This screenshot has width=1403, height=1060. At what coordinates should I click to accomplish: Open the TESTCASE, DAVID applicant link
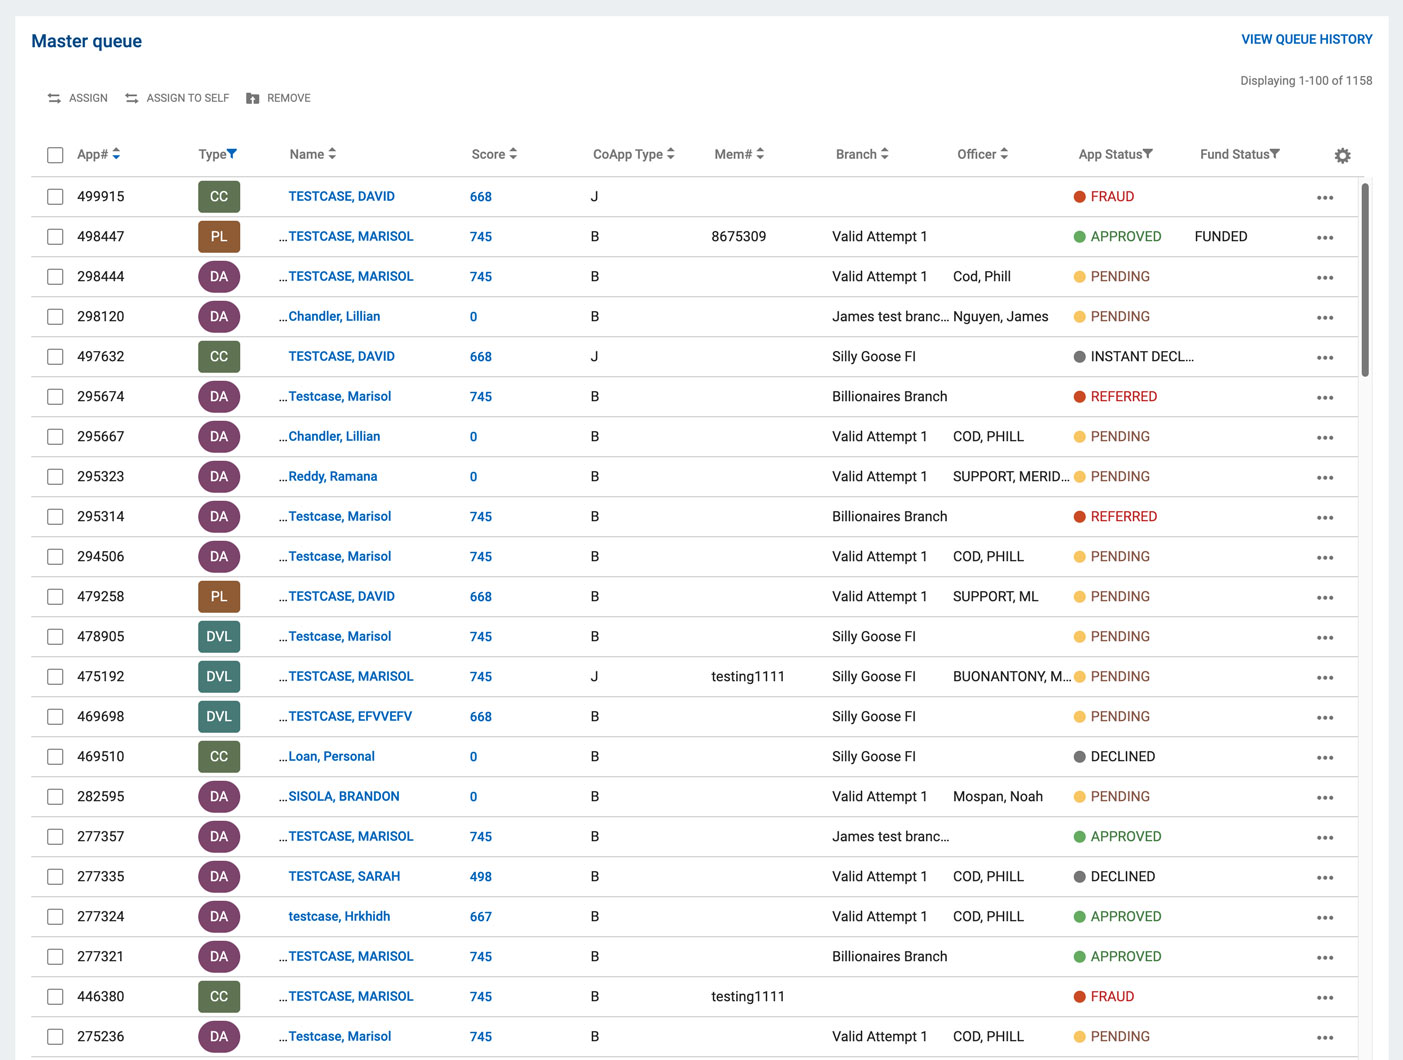(341, 196)
